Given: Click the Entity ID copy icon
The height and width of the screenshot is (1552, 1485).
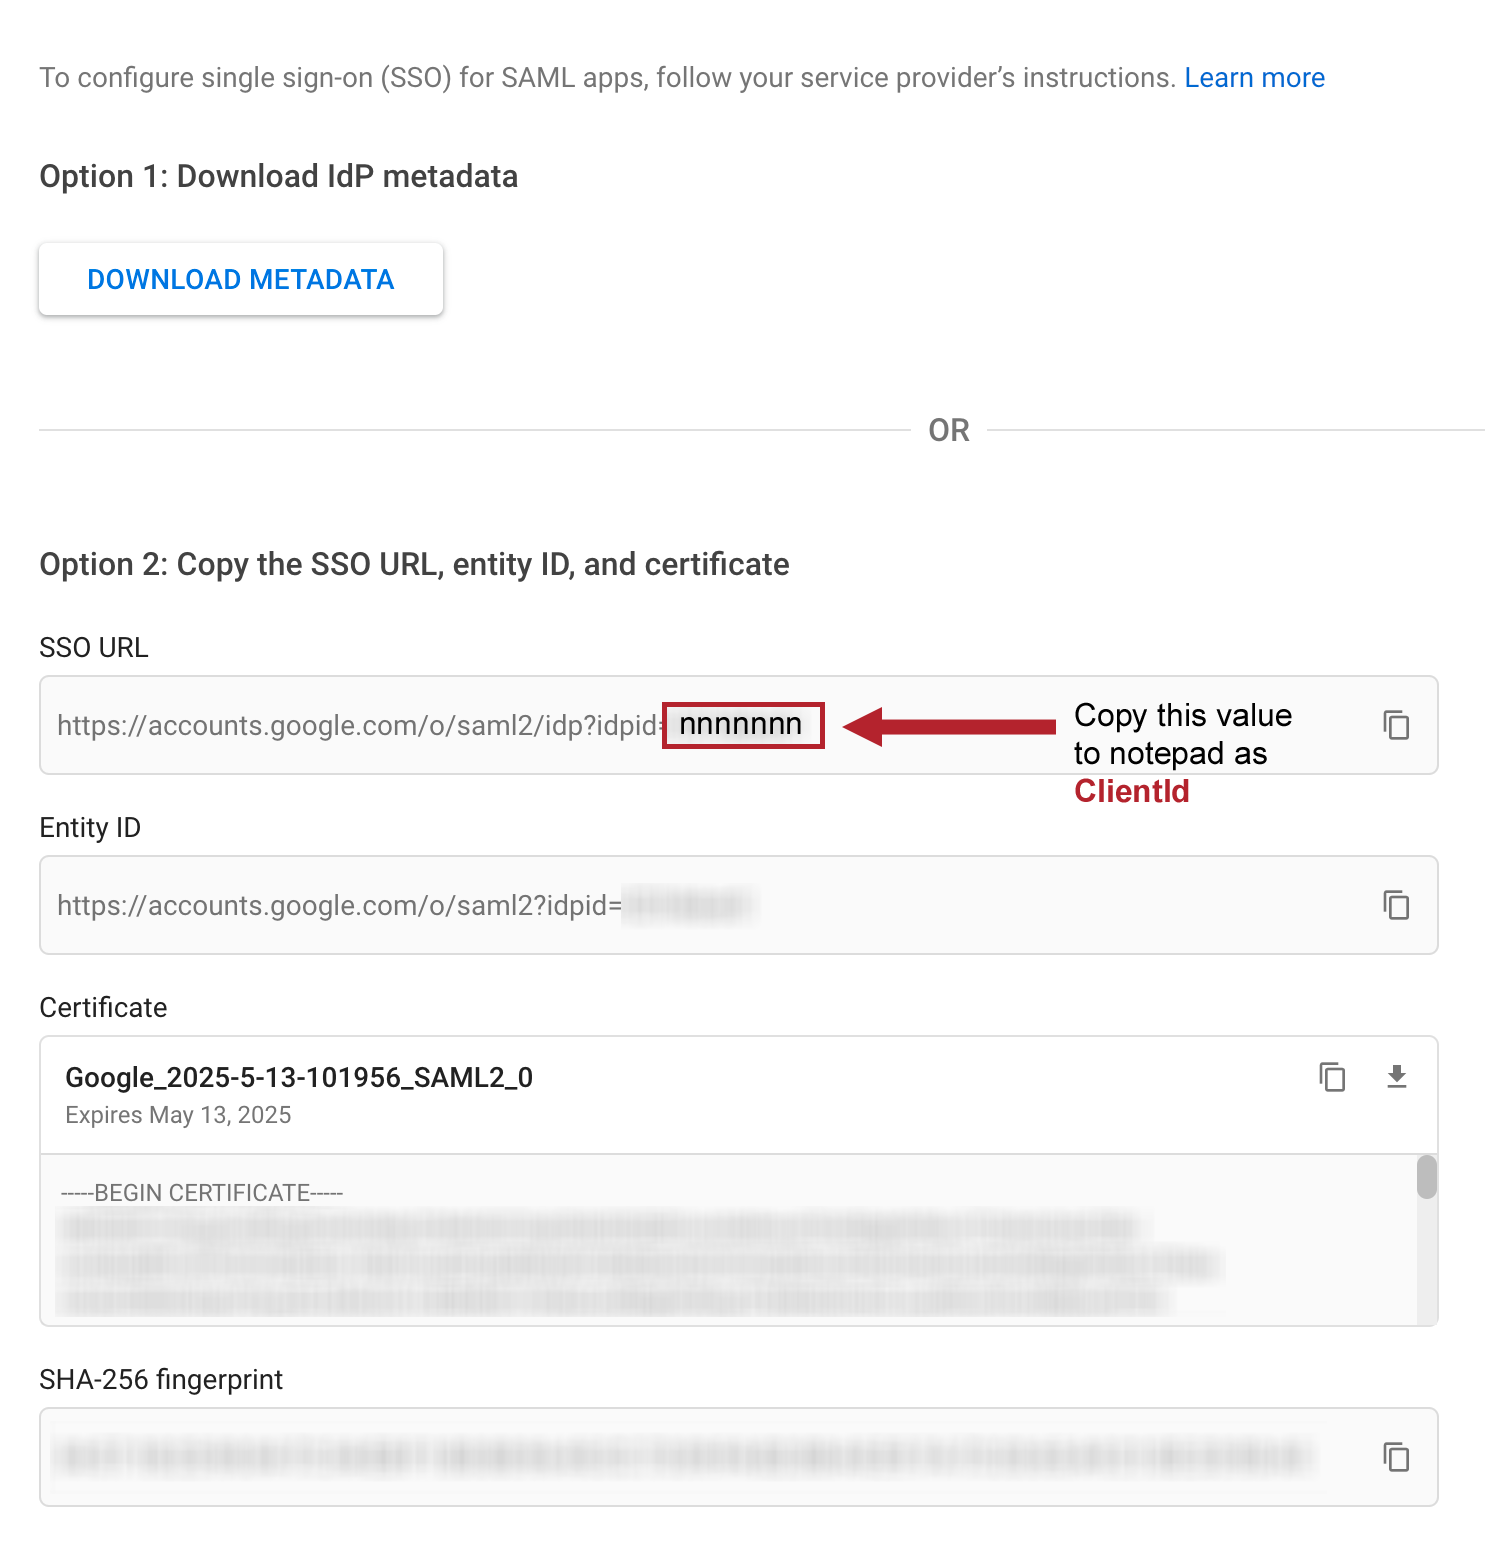Looking at the screenshot, I should tap(1396, 906).
